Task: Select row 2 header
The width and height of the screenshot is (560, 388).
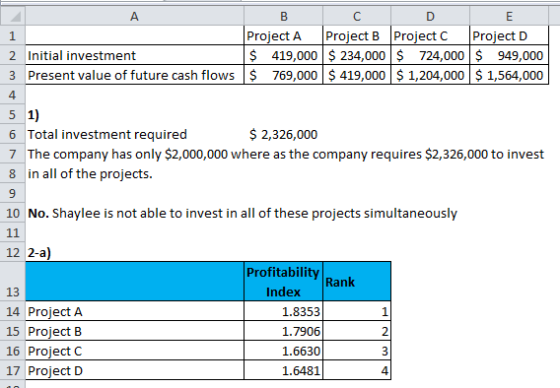Action: pyautogui.click(x=13, y=55)
